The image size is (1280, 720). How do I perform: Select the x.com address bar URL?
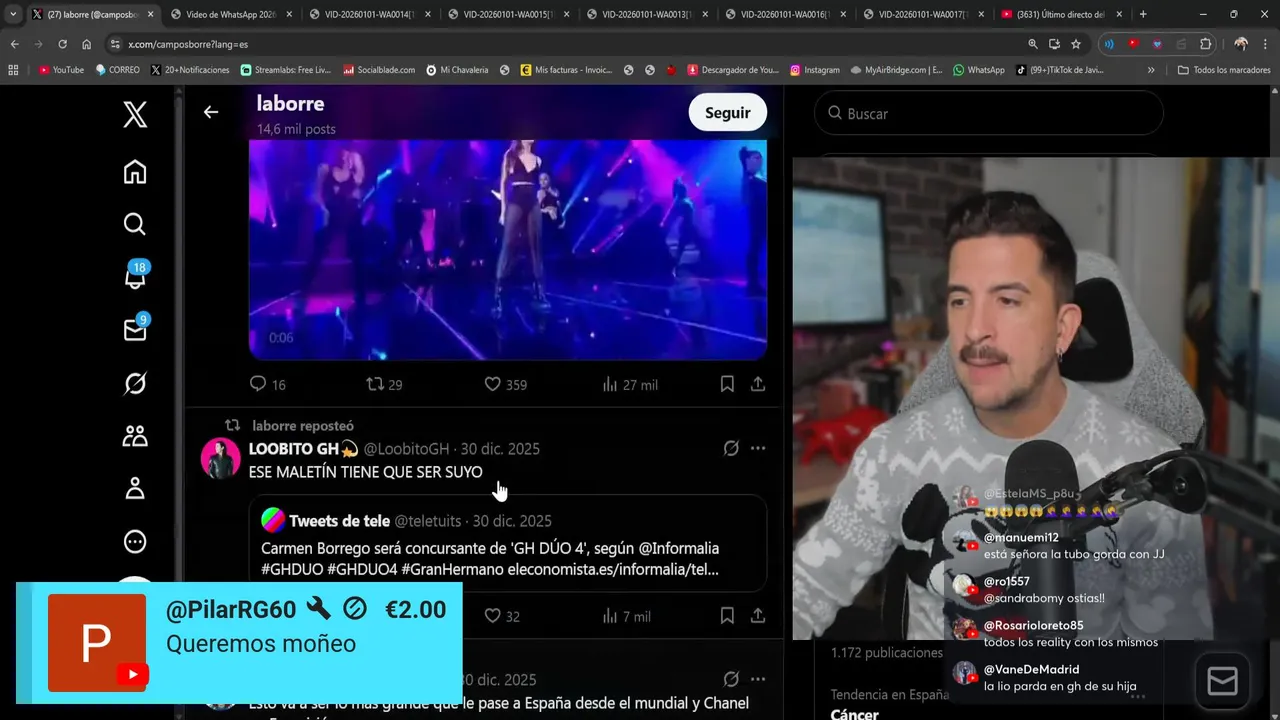(x=189, y=45)
